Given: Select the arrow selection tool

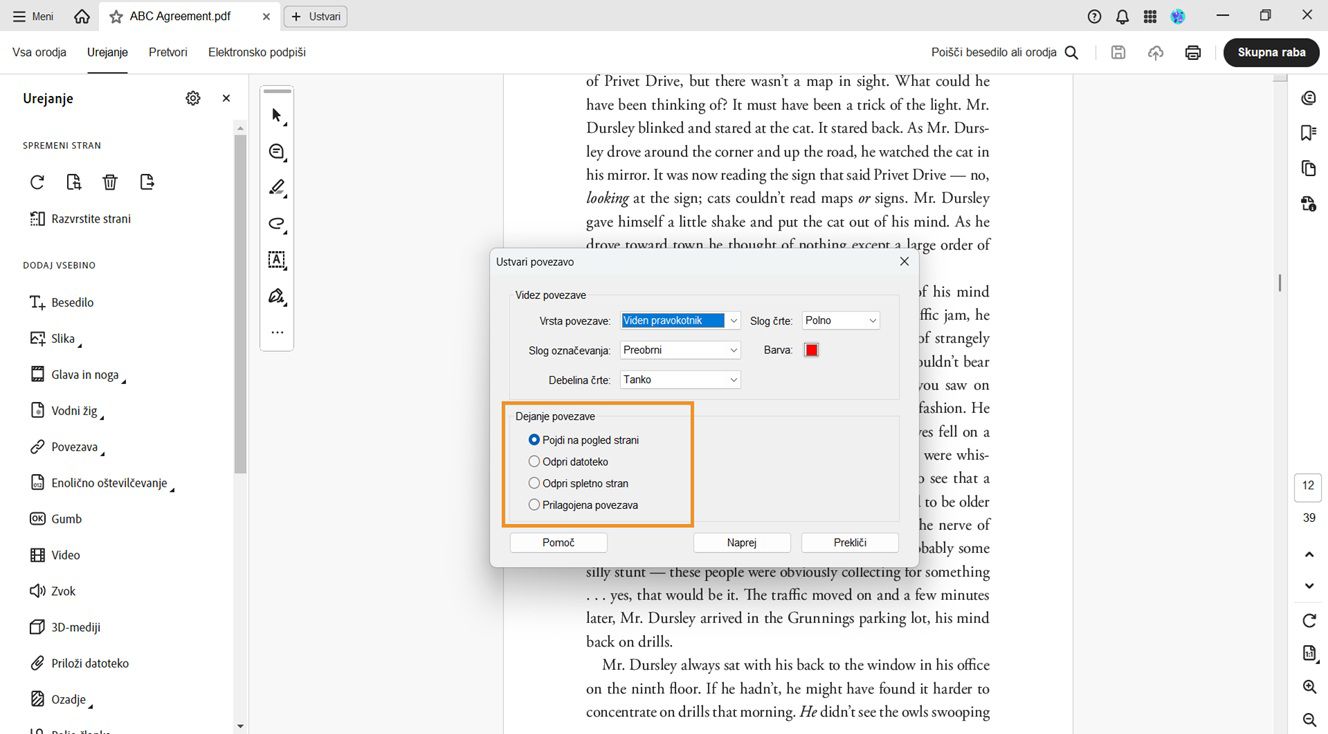Looking at the screenshot, I should pos(277,116).
